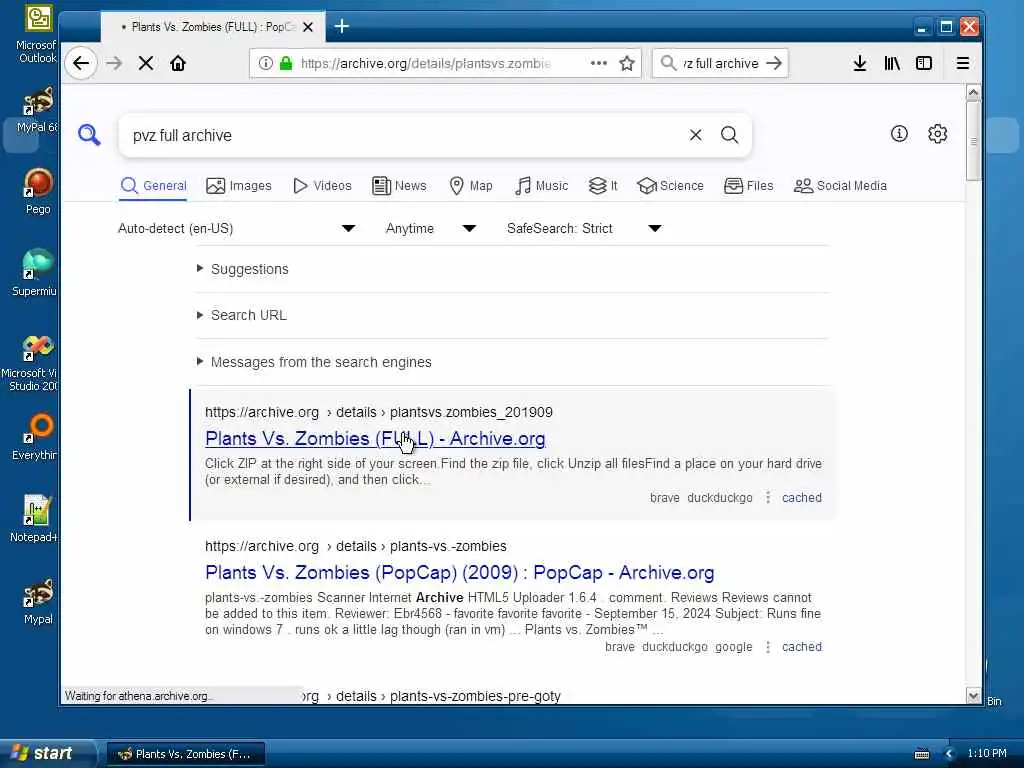Show site information icon in address bar
Screen dimensions: 1024x768
pyautogui.click(x=265, y=63)
